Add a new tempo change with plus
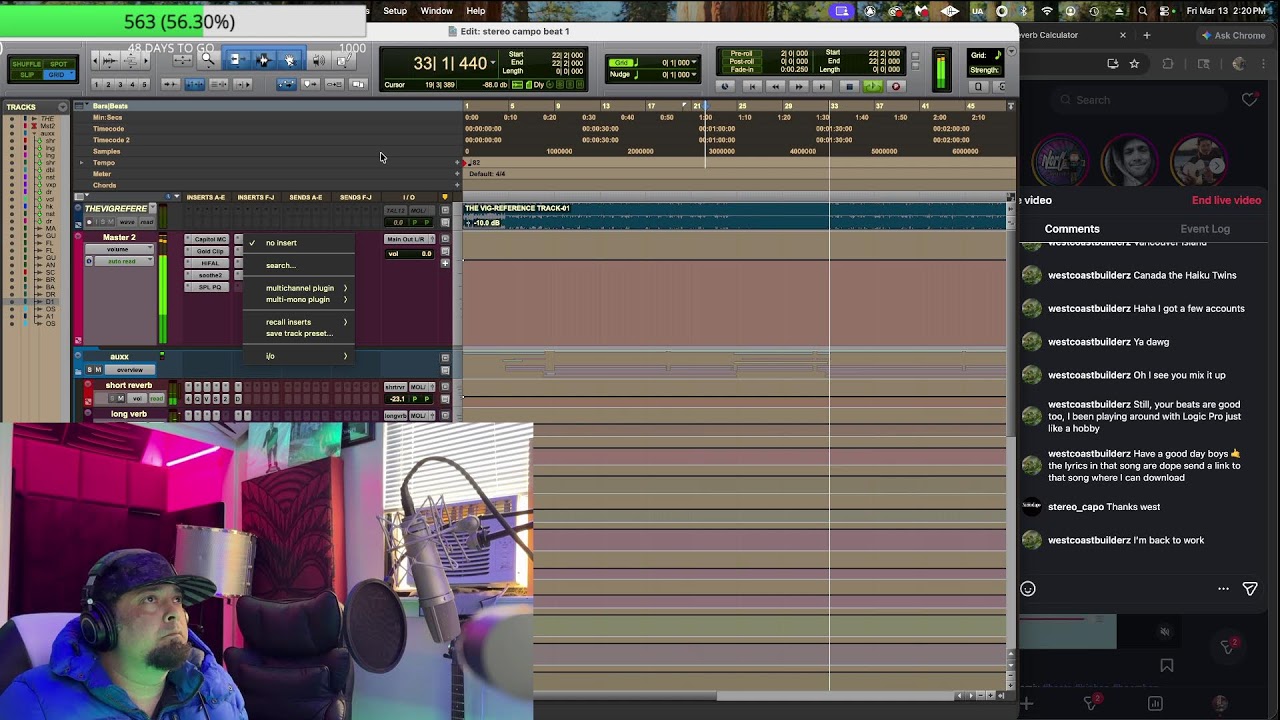This screenshot has height=720, width=1280. [458, 162]
